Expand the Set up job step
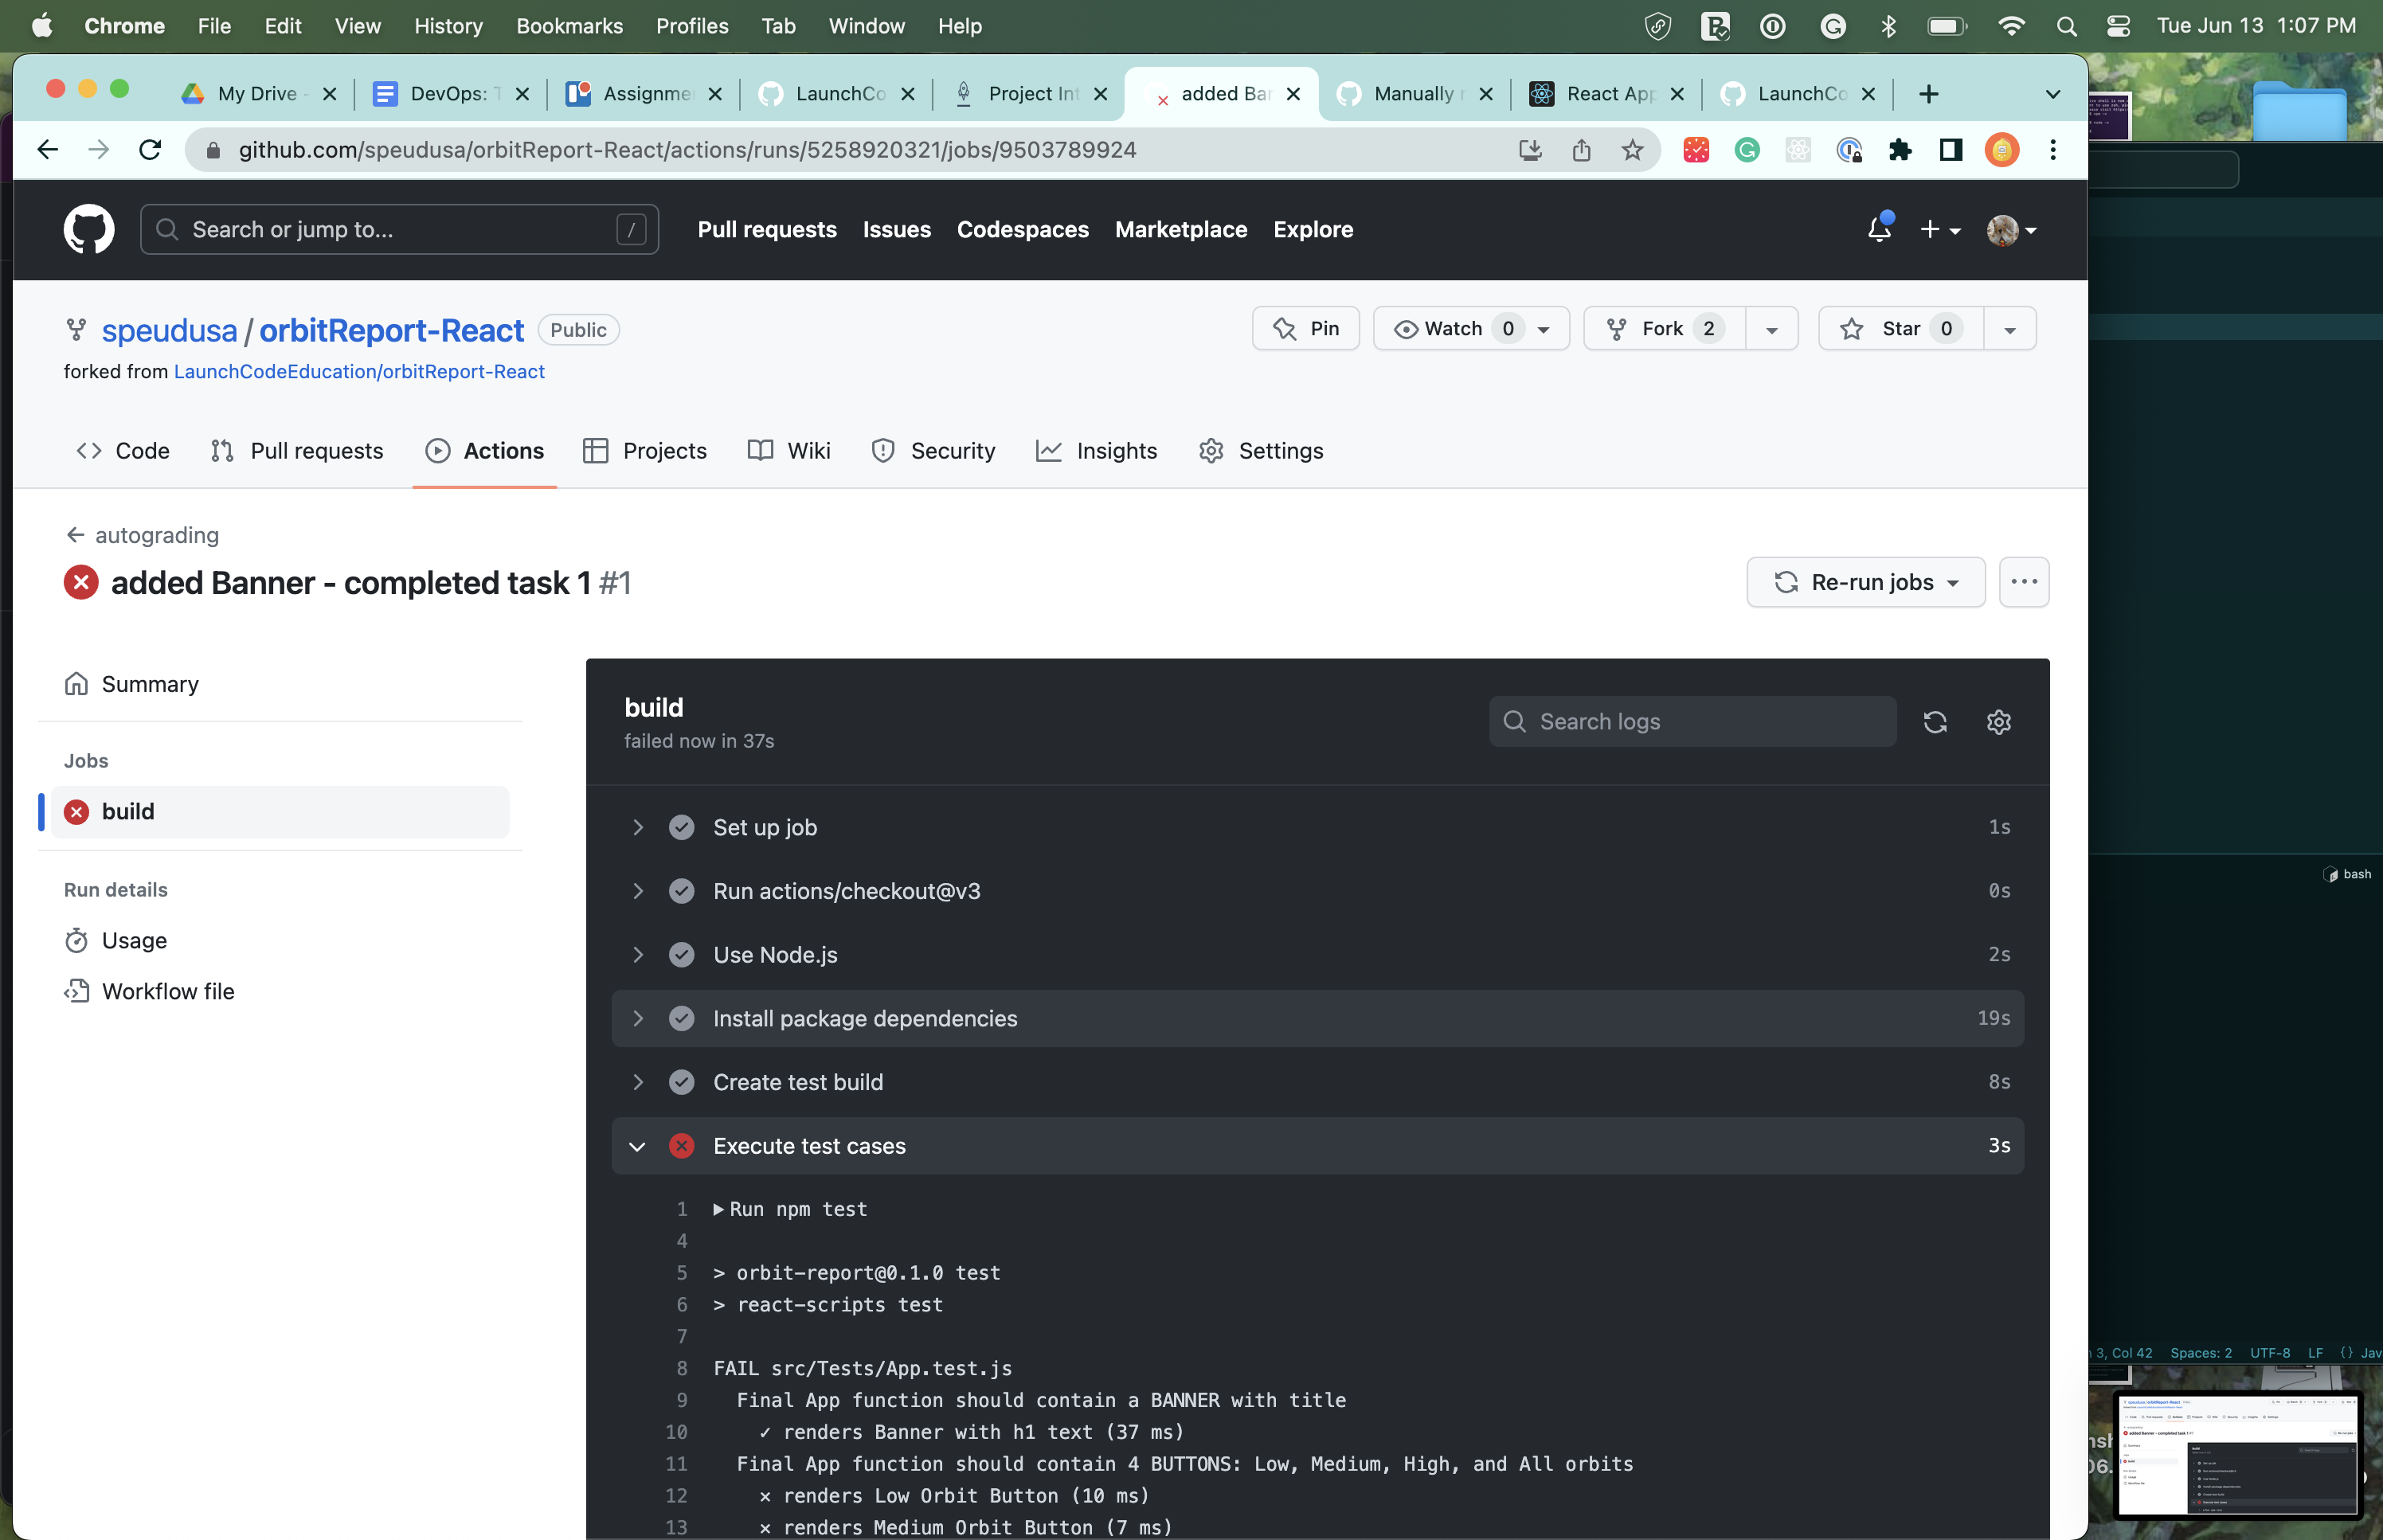 tap(638, 827)
